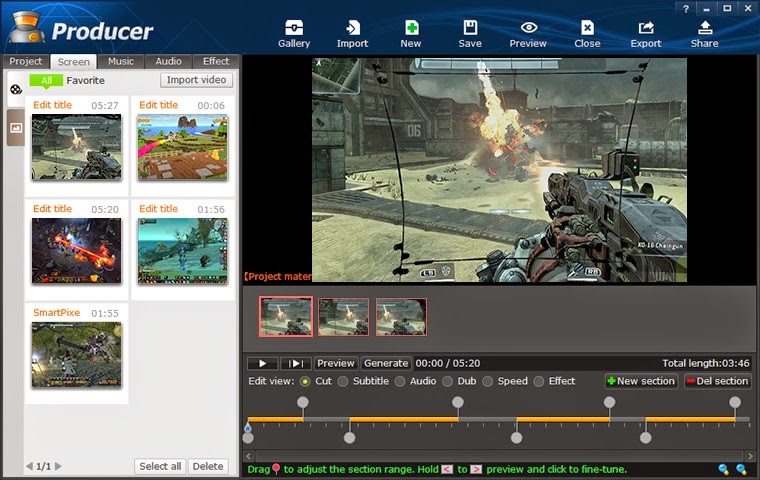
Task: Open the Effect tab
Action: [216, 61]
